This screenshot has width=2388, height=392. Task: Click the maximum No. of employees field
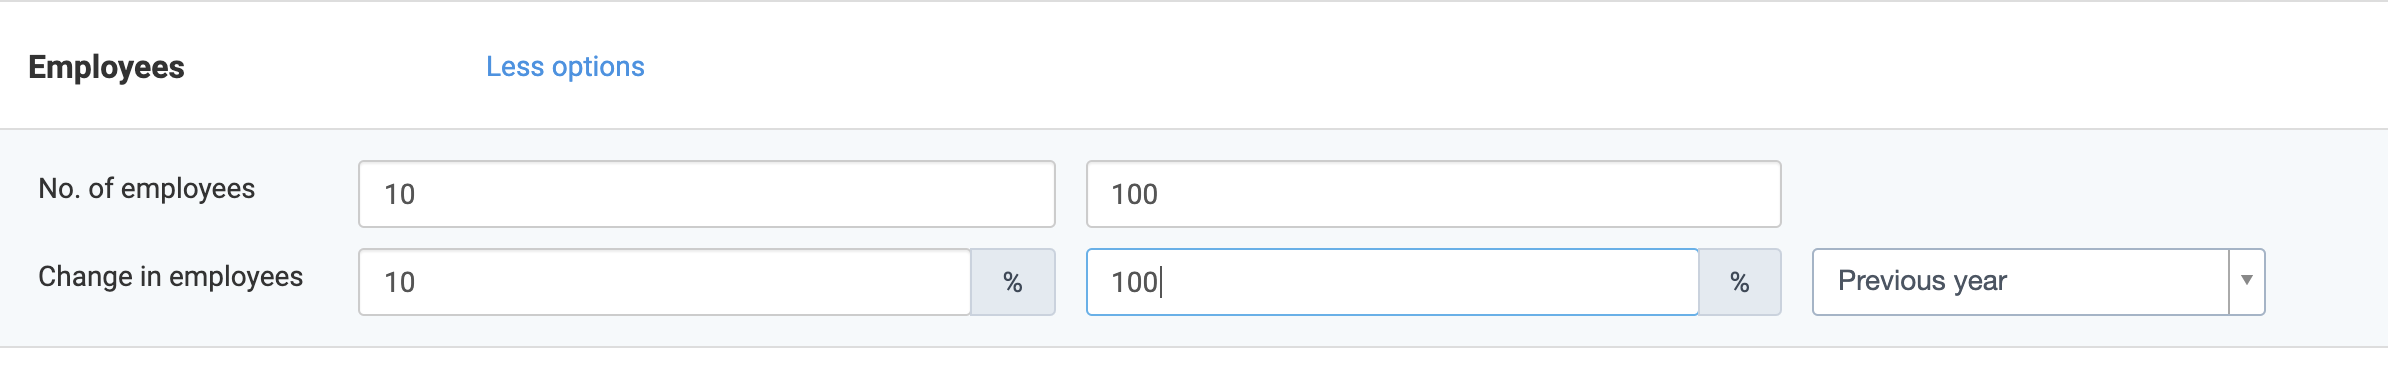tap(1433, 194)
